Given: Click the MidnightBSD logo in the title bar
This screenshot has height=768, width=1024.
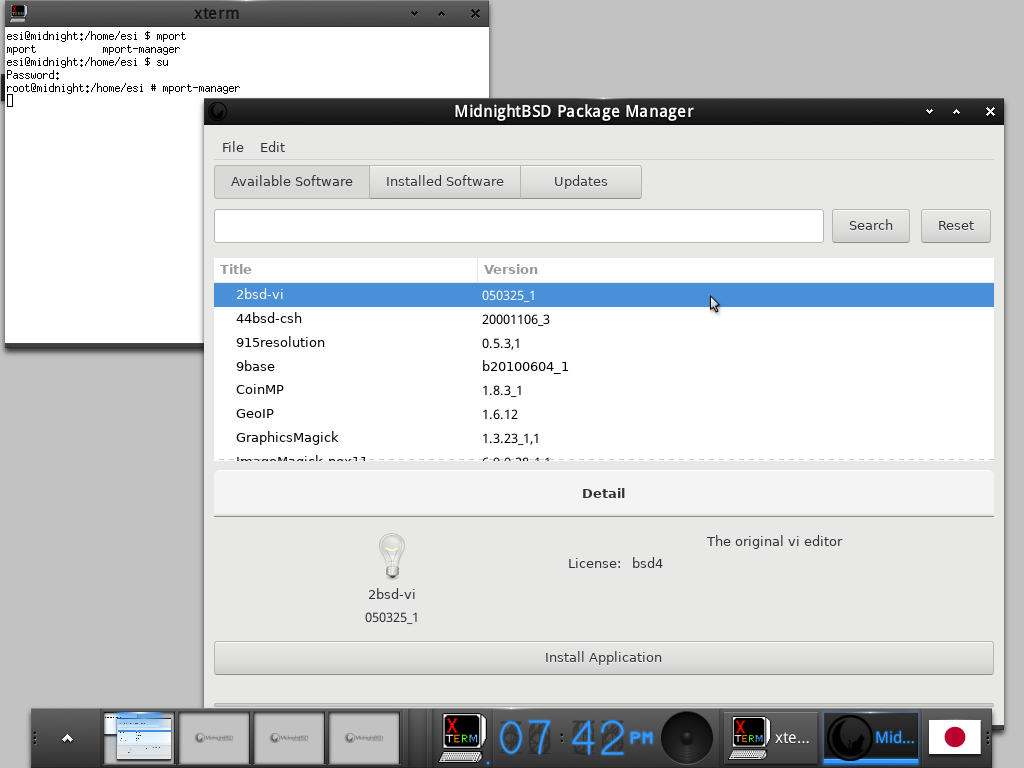Looking at the screenshot, I should click(x=217, y=111).
